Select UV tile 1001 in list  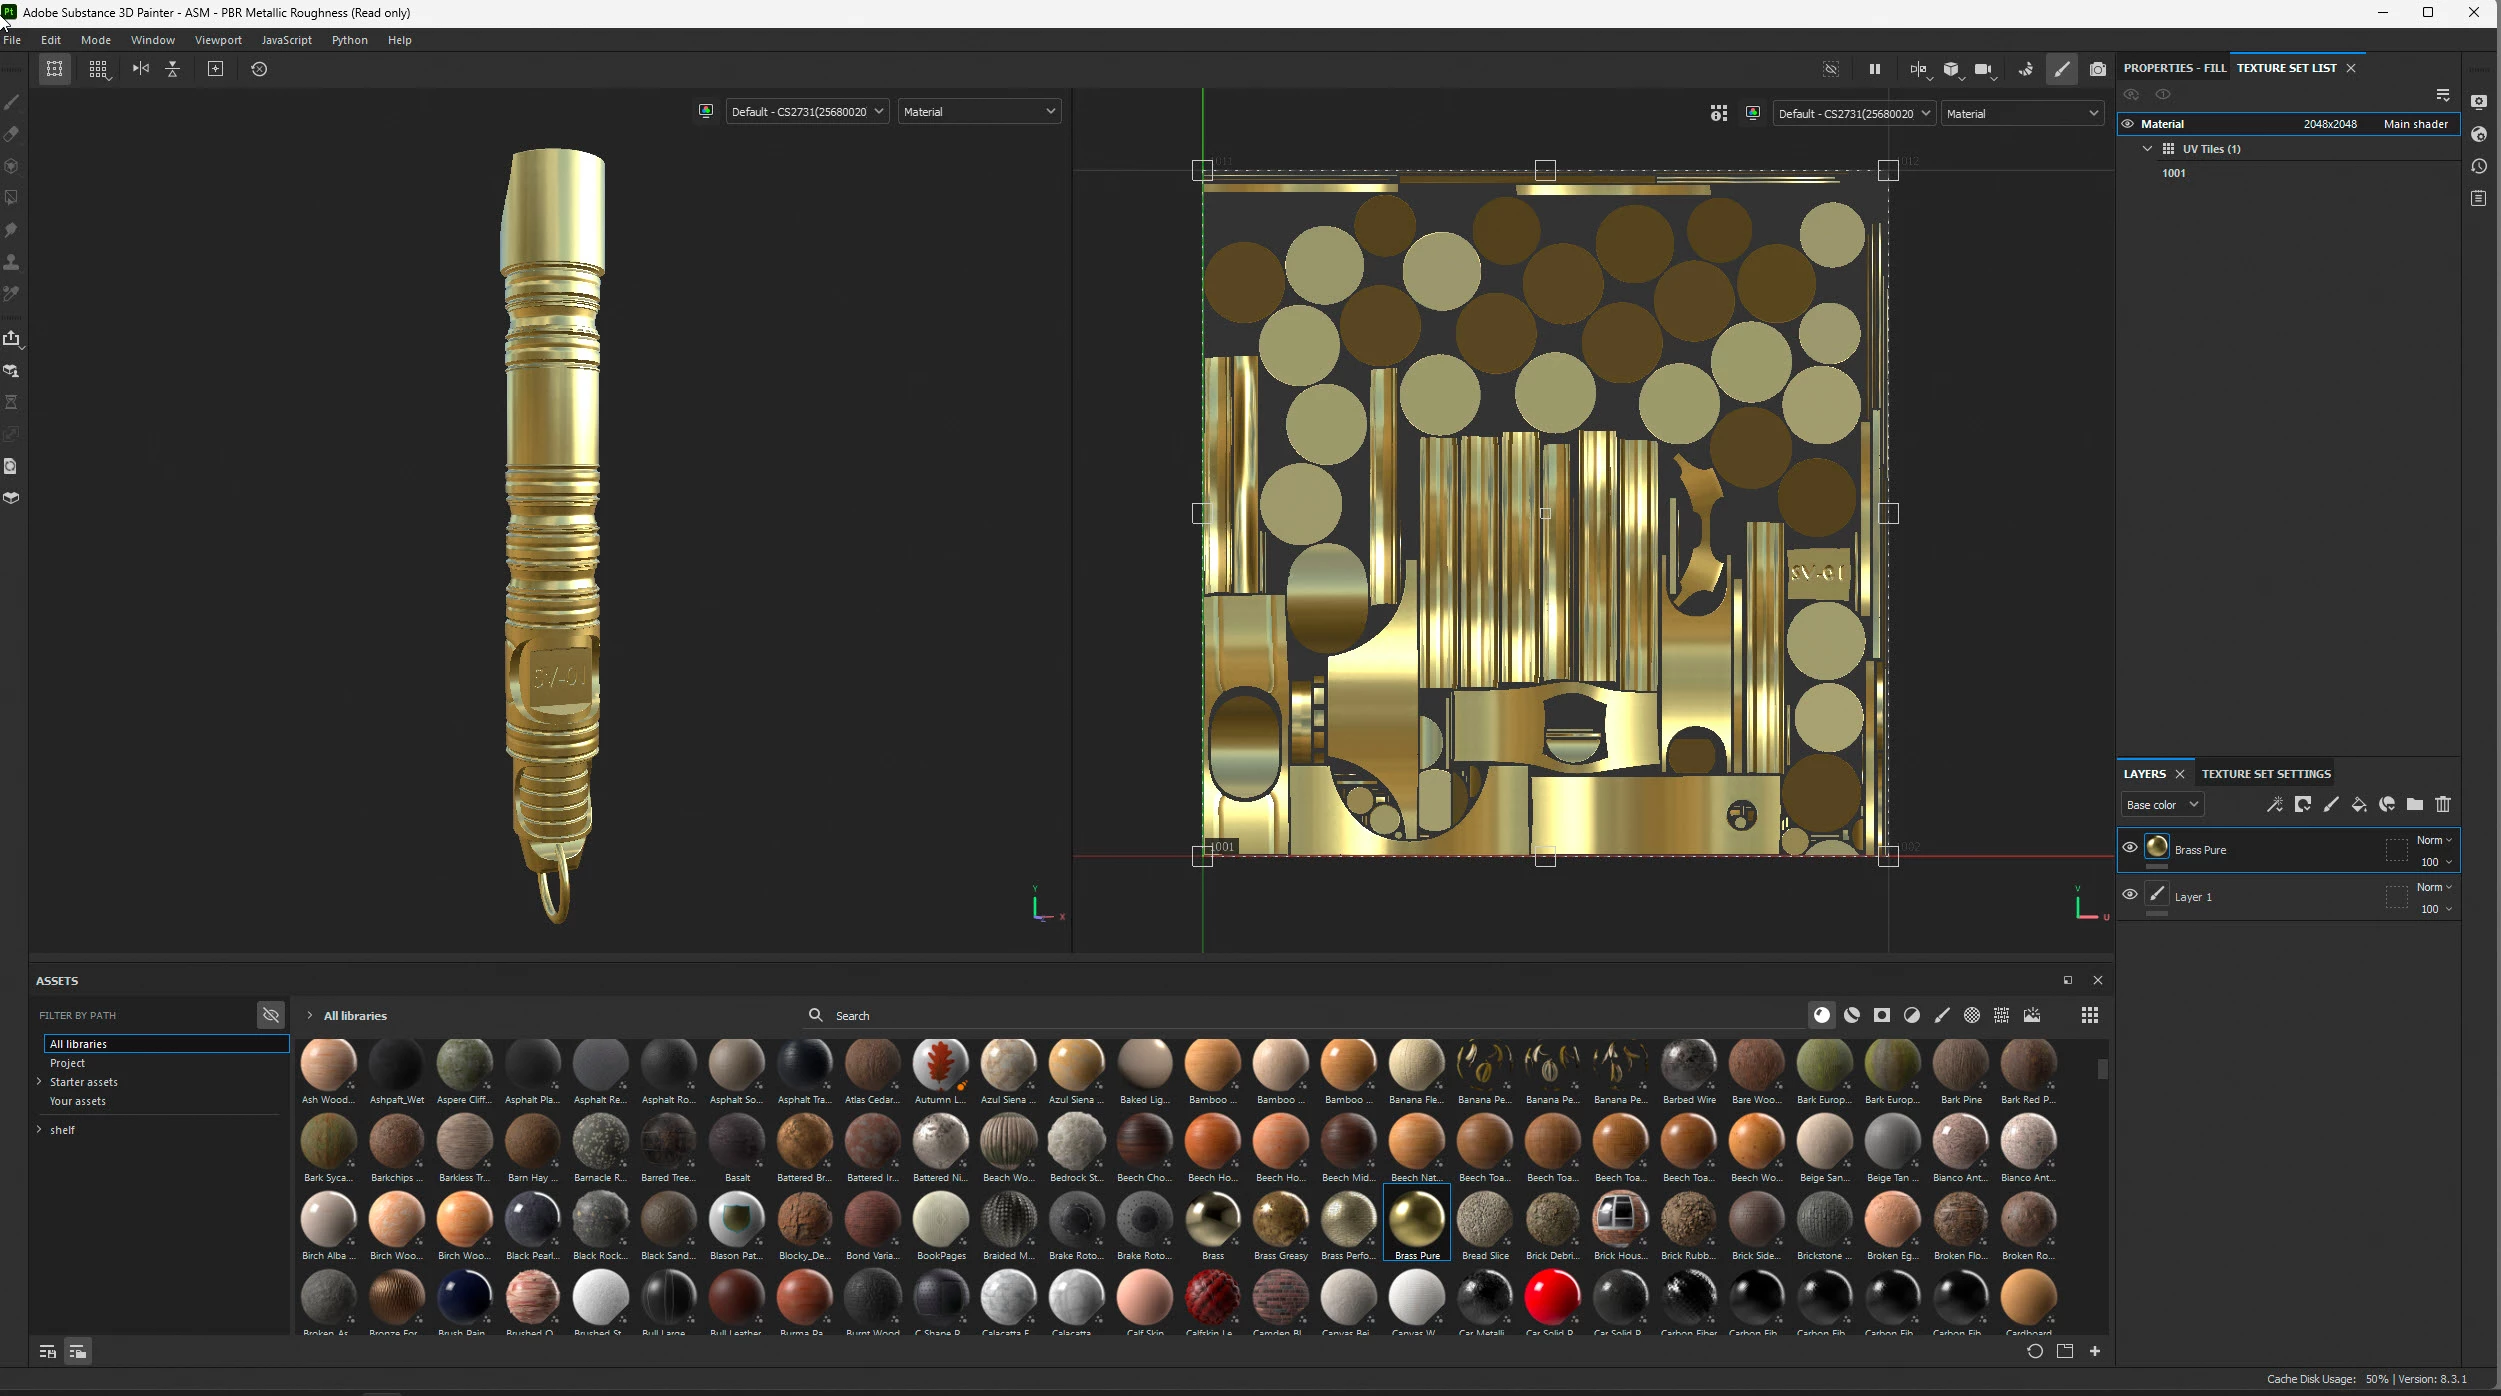pos(2173,173)
